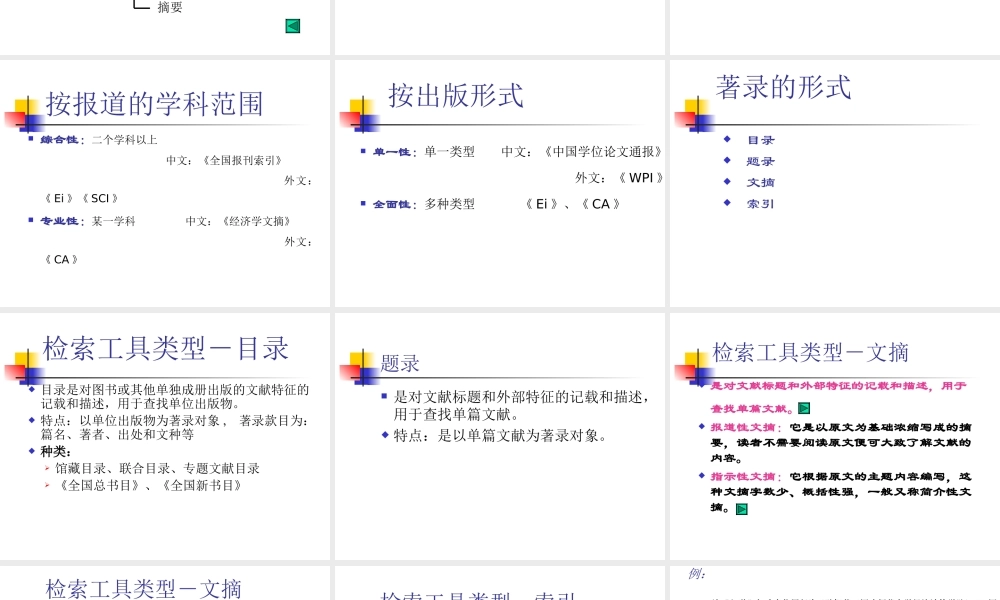Open the 目录 hyperlink on 著录的形式 slide
The height and width of the screenshot is (600, 1000).
pos(760,140)
